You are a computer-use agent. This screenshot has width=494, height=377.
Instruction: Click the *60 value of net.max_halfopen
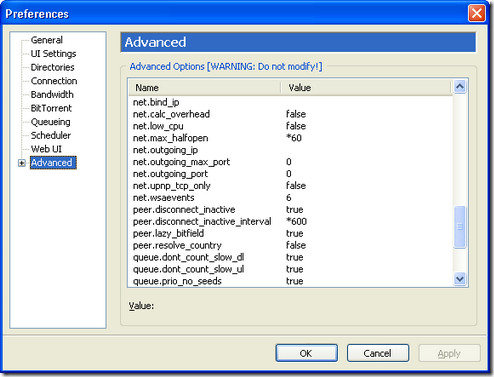pyautogui.click(x=294, y=138)
